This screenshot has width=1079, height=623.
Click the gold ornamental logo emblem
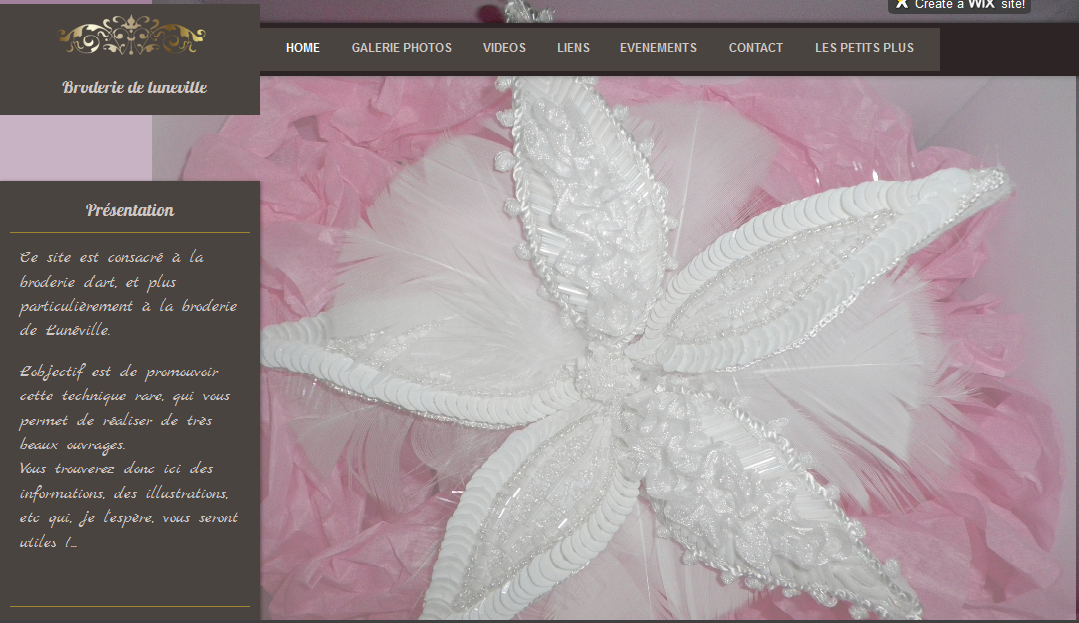point(131,35)
